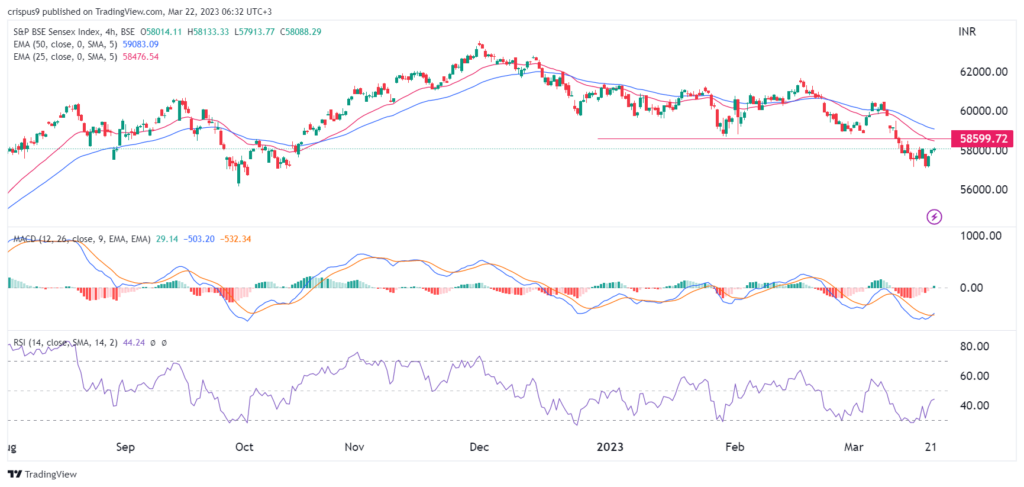Viewport: 1024px width, 487px height.
Task: Select the MACD (12, 26, close, 9) legend
Action: 80,240
